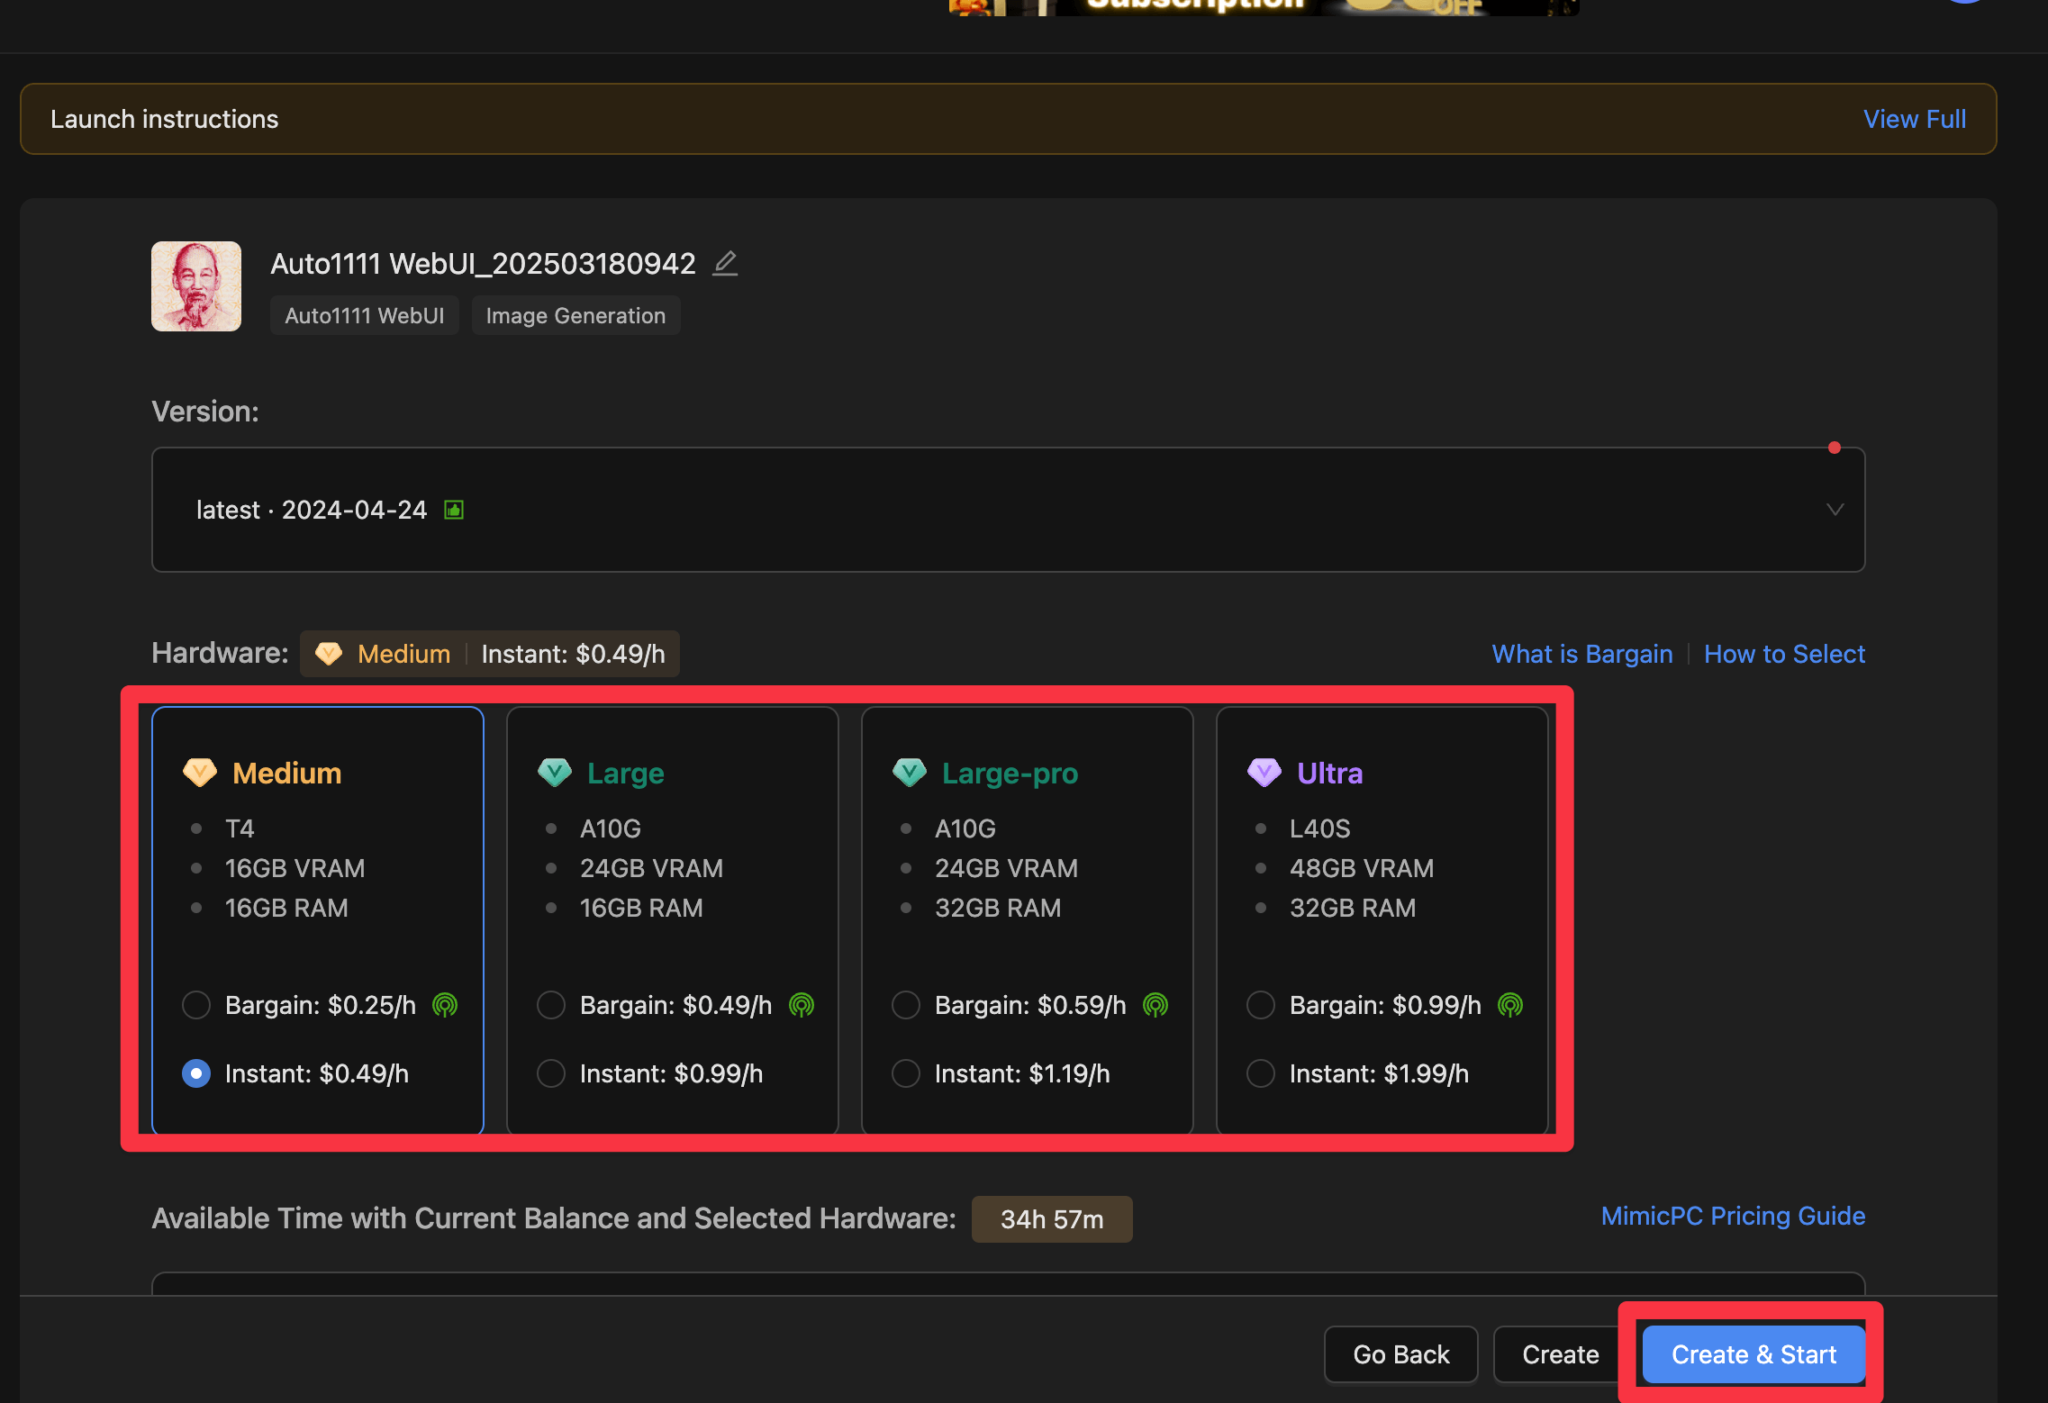Select Medium Bargain $0.25/h option
This screenshot has height=1403, width=2048.
197,1005
